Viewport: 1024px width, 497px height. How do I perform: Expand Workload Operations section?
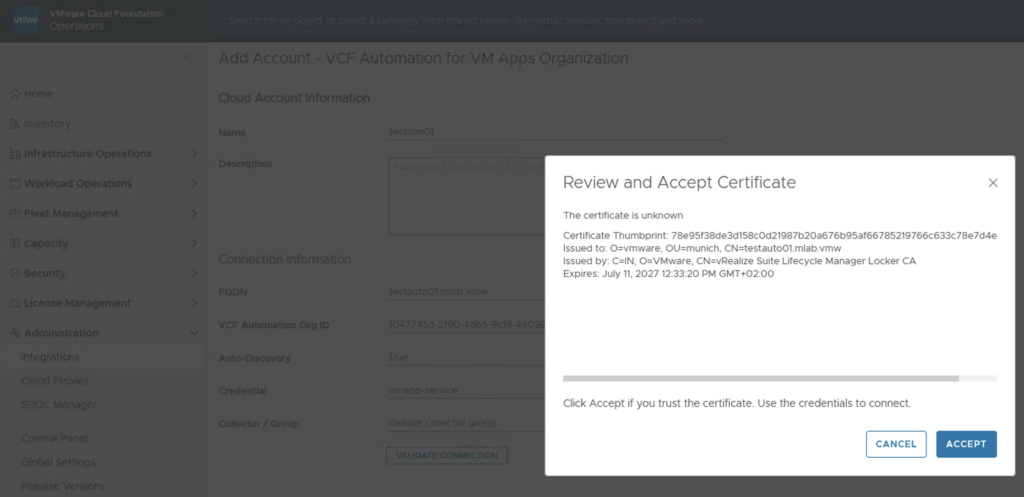pos(193,184)
